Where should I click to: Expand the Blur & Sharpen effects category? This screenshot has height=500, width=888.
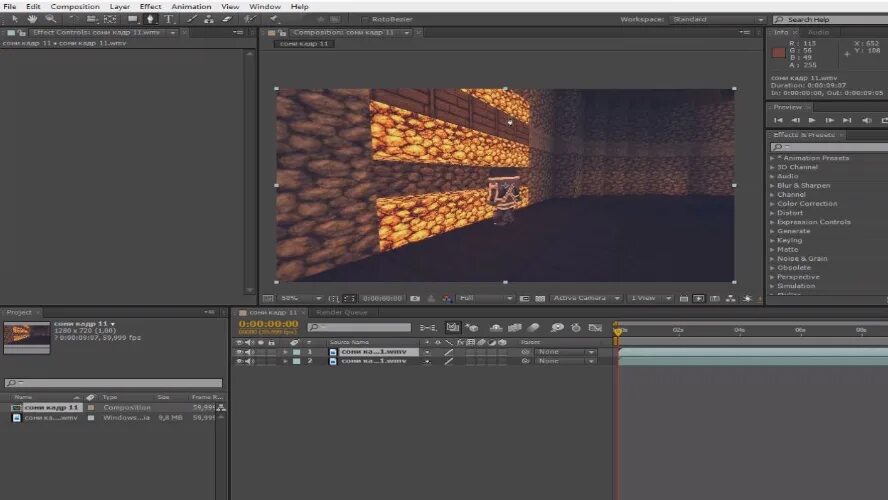772,186
